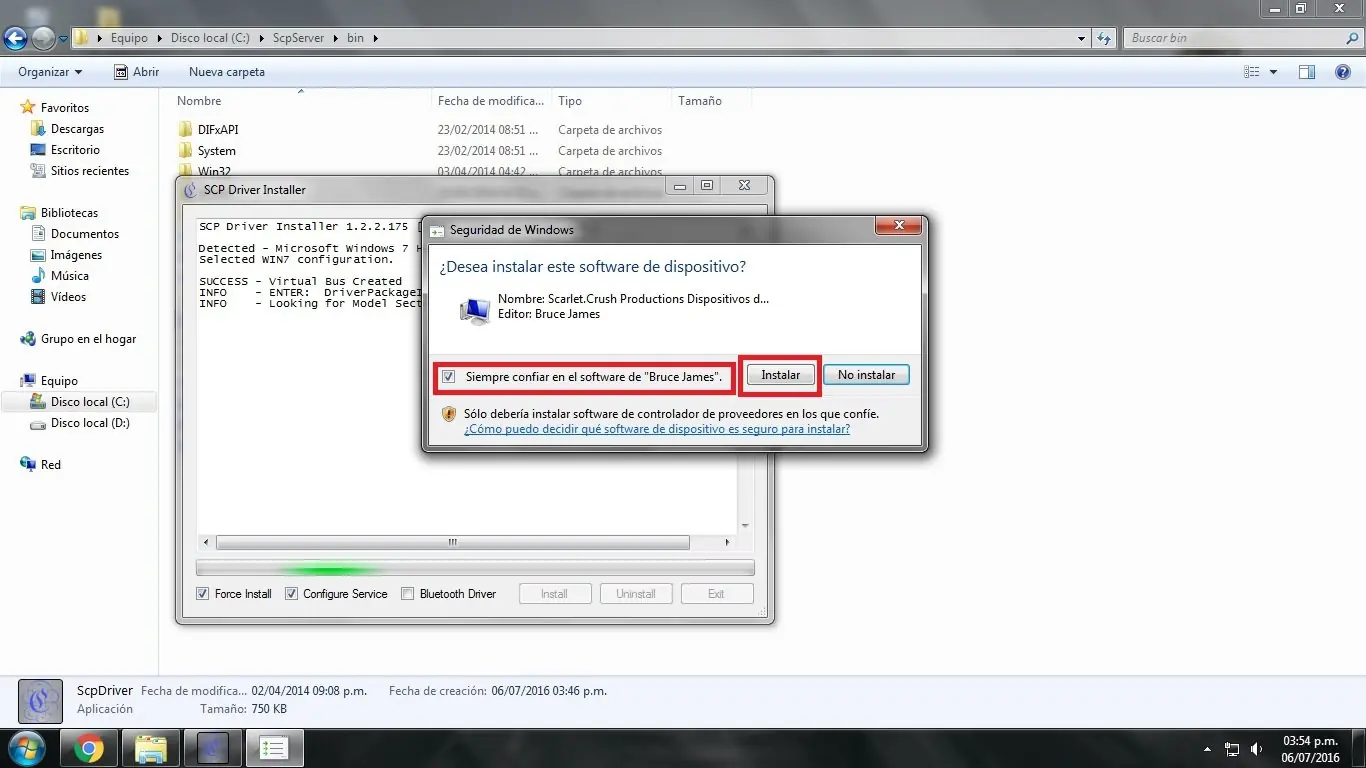This screenshot has height=768, width=1366.
Task: Click the Vídeos library icon
Action: (x=39, y=297)
